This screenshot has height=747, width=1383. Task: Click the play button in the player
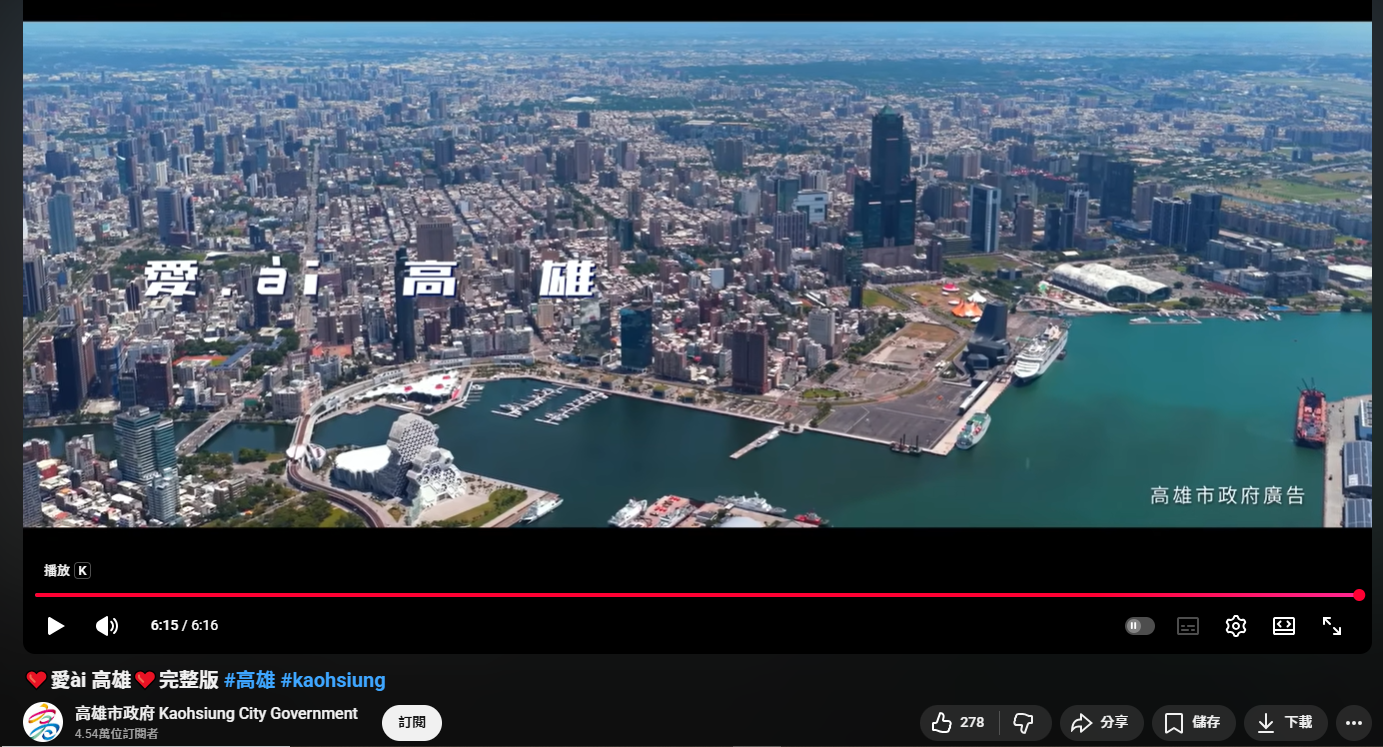pyautogui.click(x=56, y=626)
